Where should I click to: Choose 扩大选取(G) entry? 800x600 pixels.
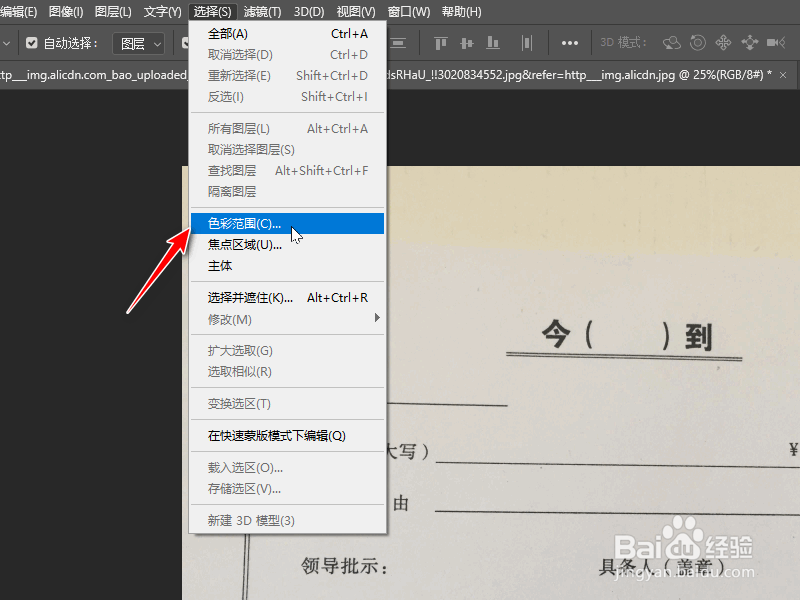(x=288, y=351)
